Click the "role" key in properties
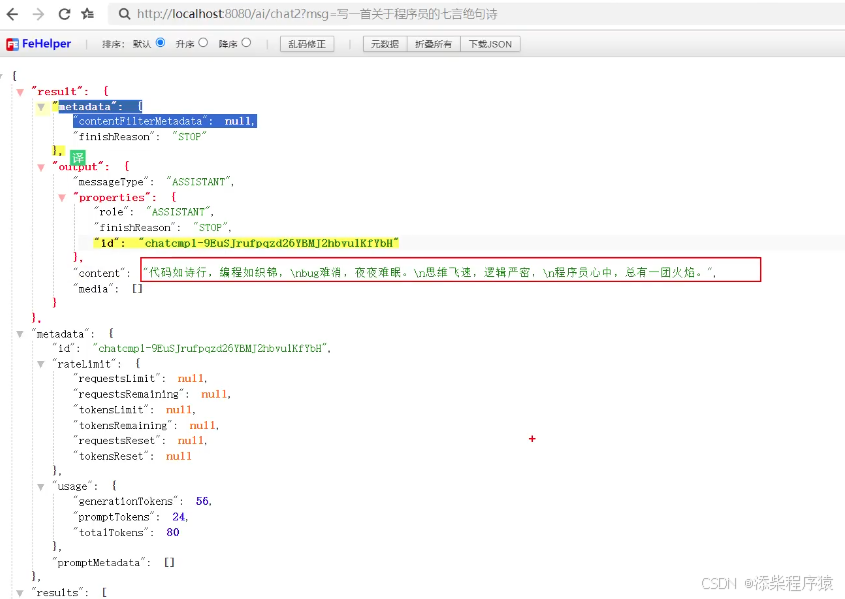845x599 pixels. tap(112, 212)
